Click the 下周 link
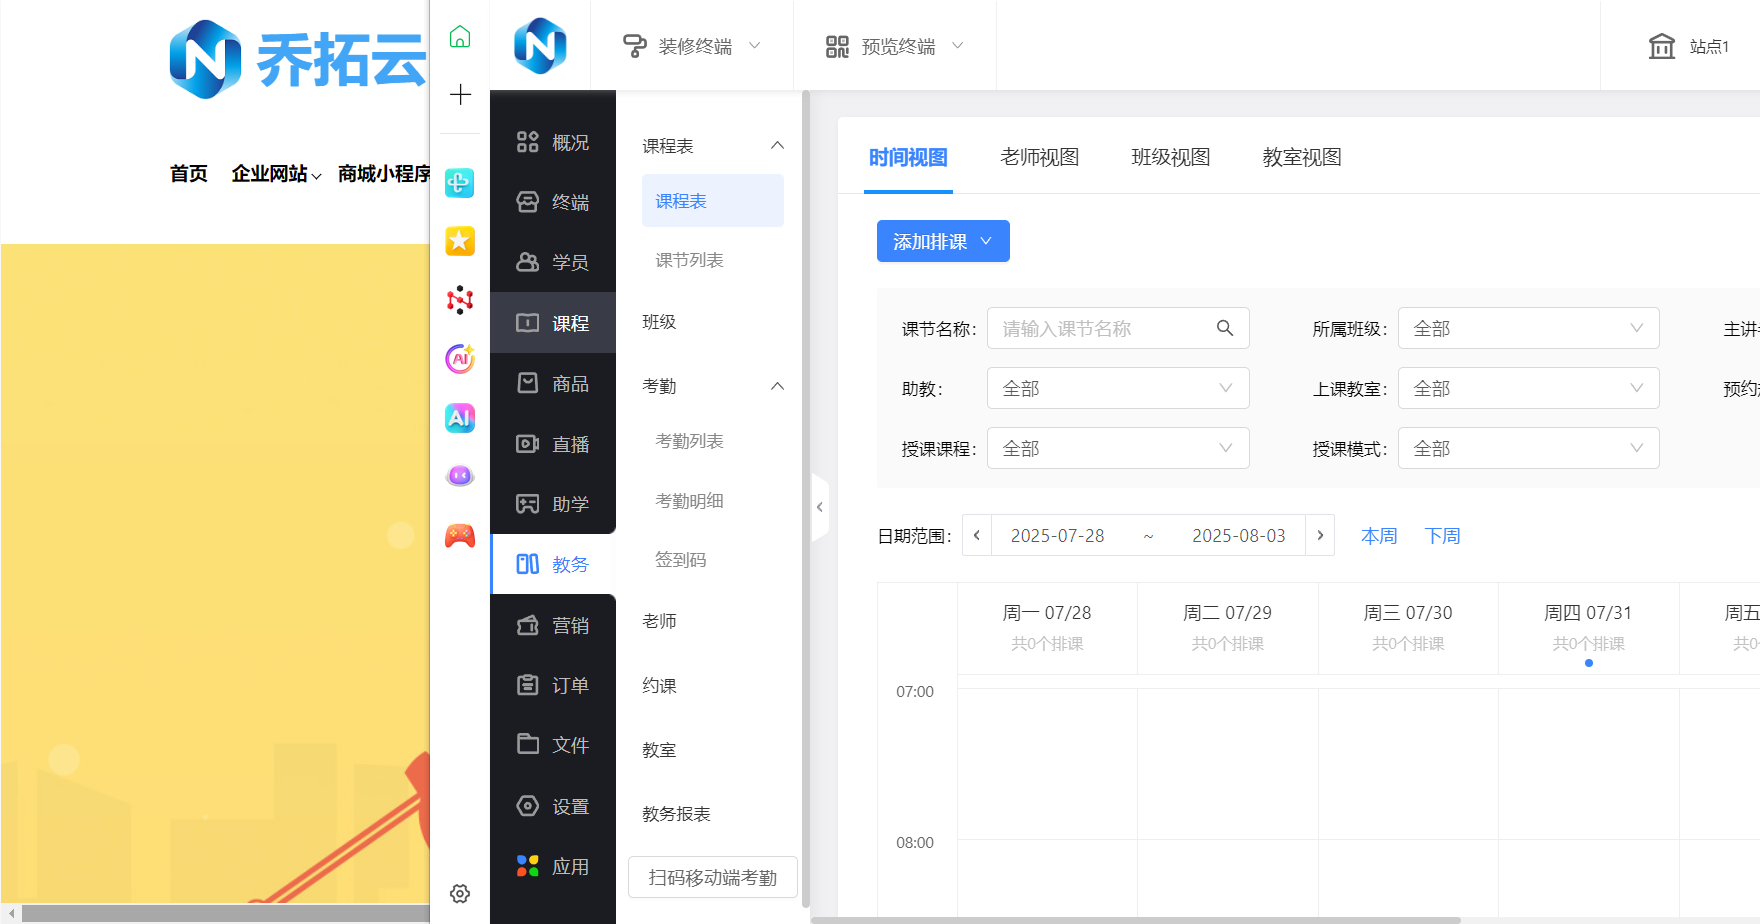 coord(1442,536)
